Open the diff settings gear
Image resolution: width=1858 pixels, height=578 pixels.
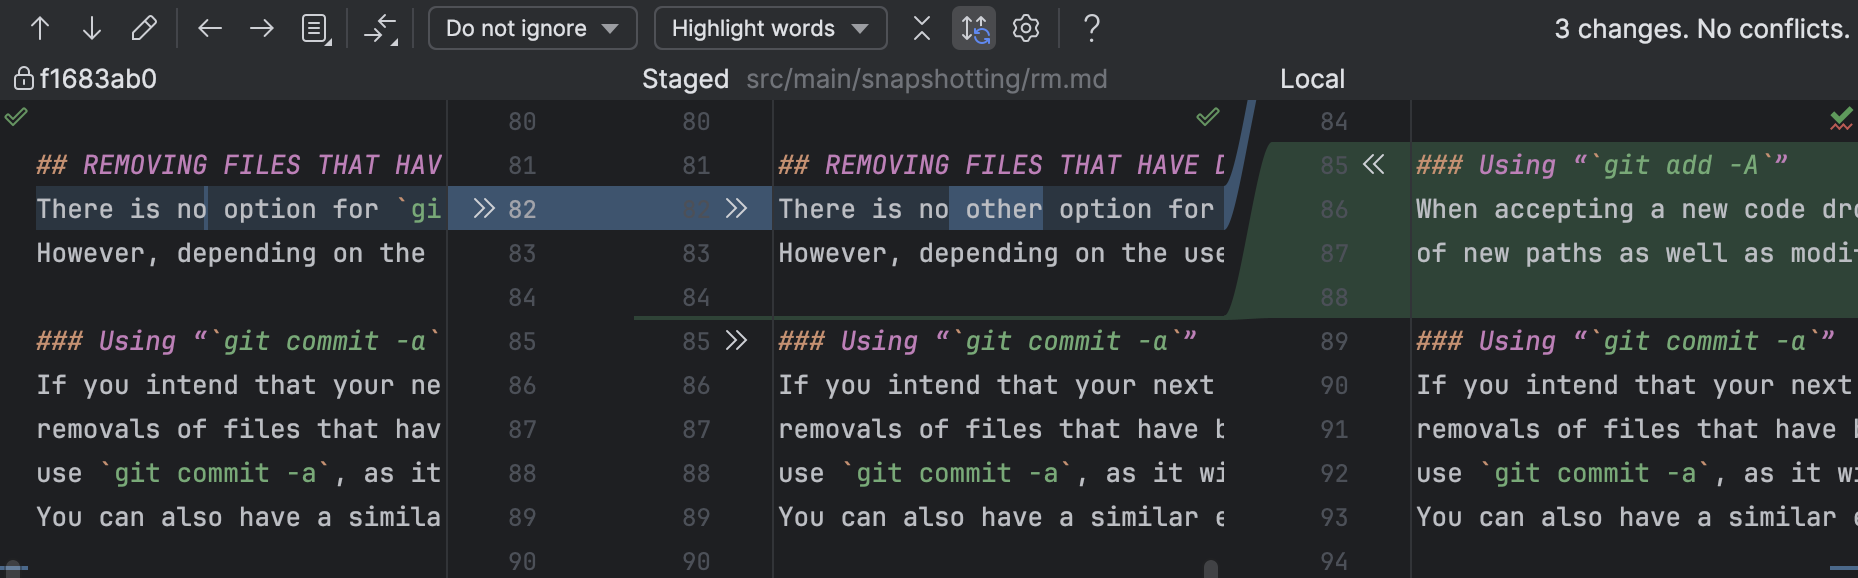click(1025, 28)
